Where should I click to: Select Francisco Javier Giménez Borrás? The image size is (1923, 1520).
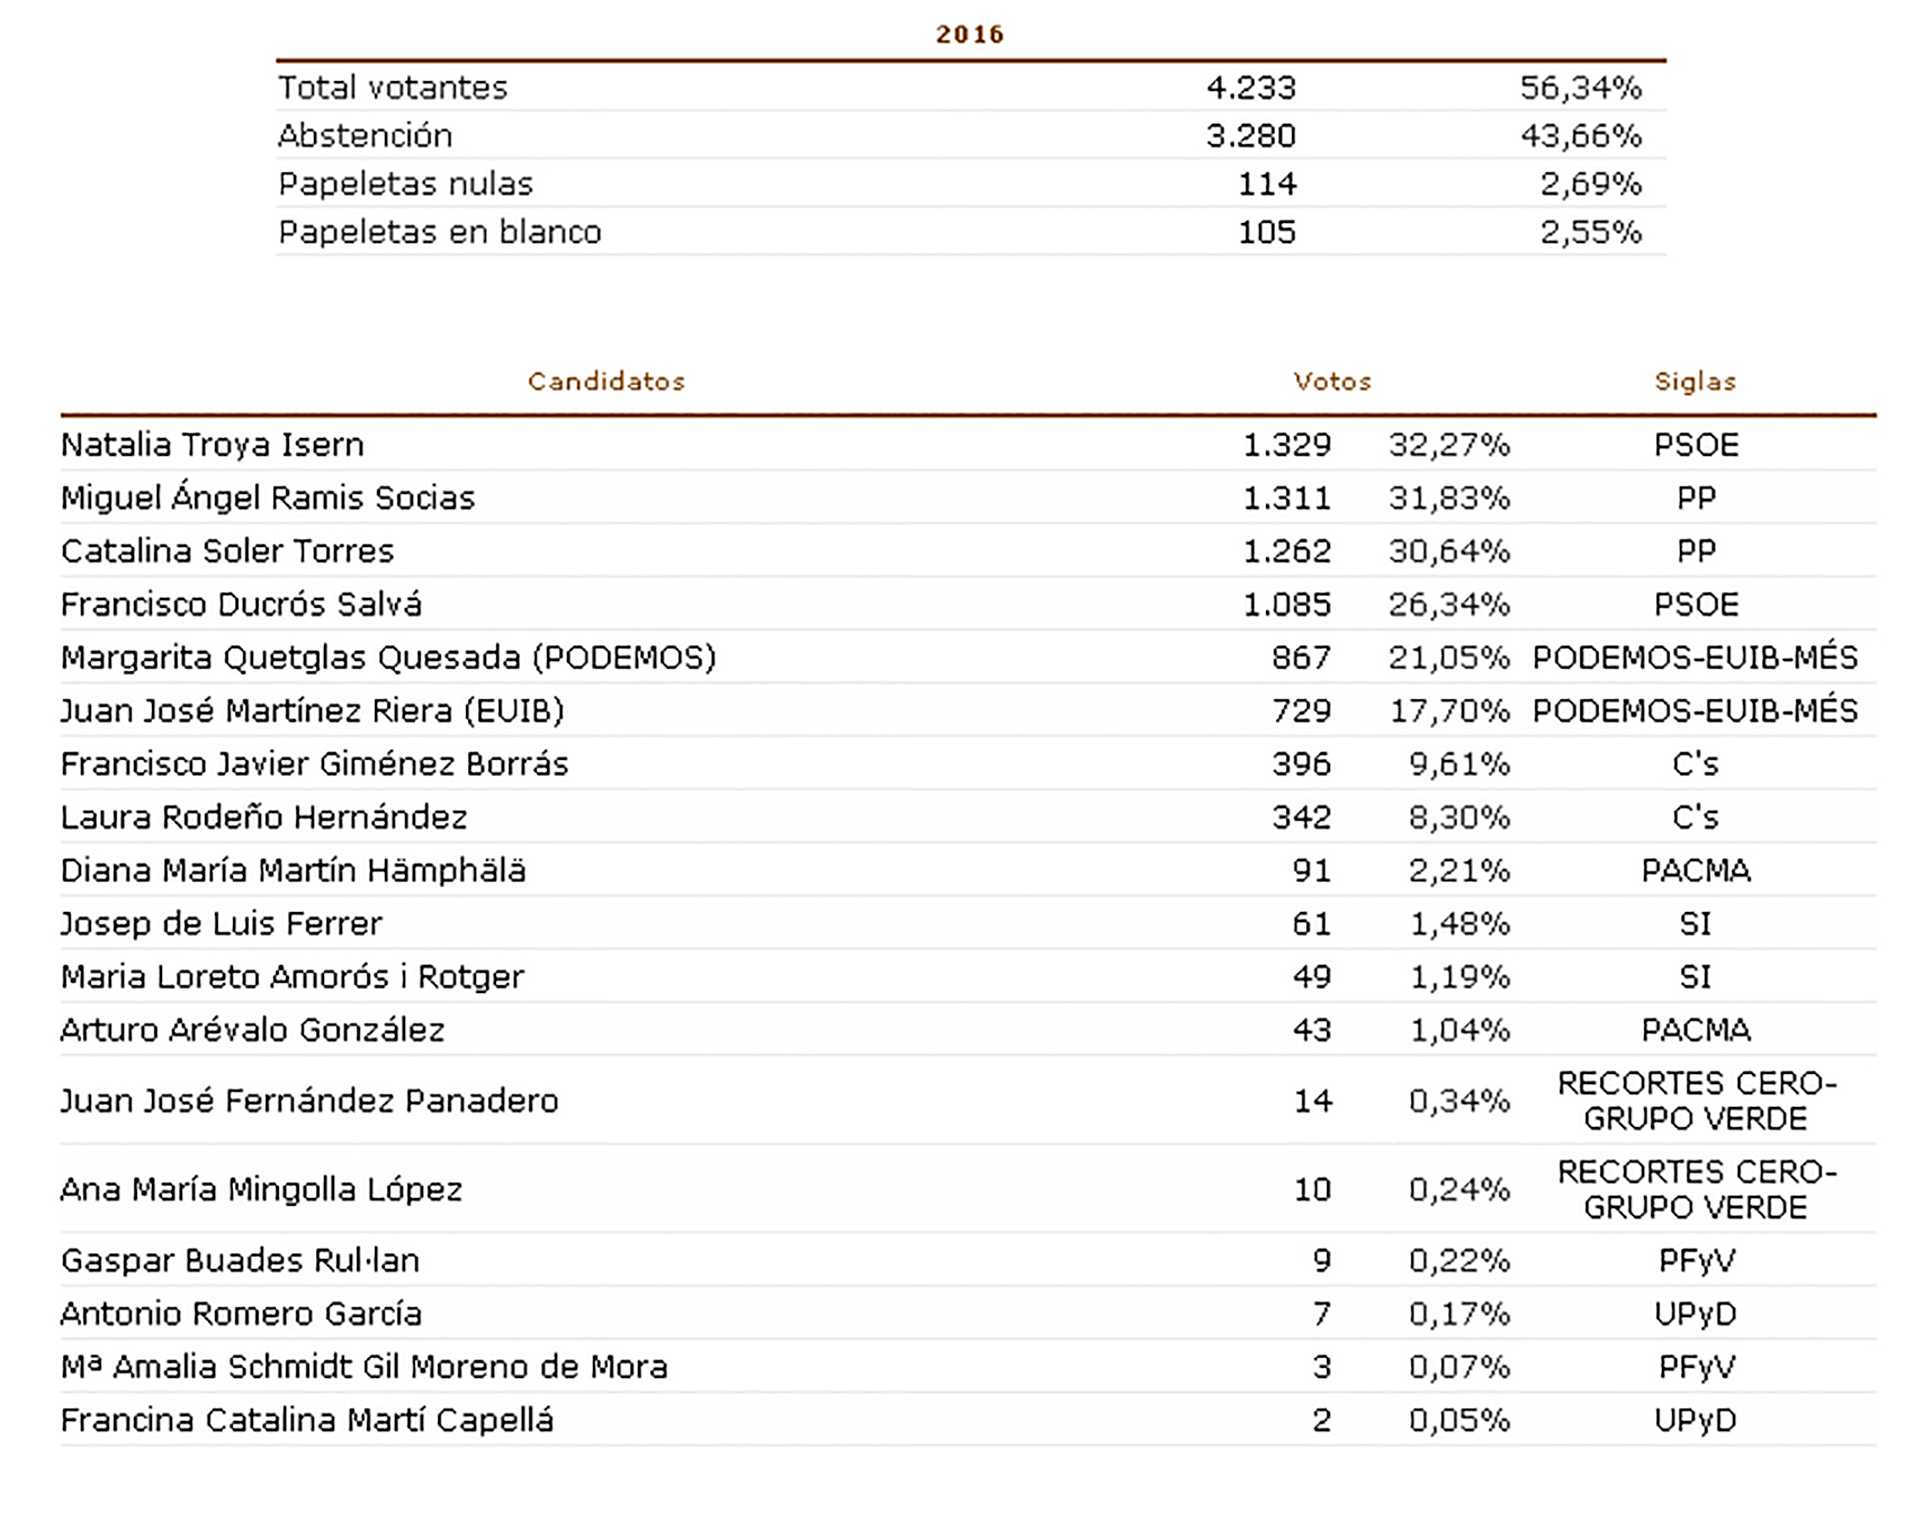[314, 763]
